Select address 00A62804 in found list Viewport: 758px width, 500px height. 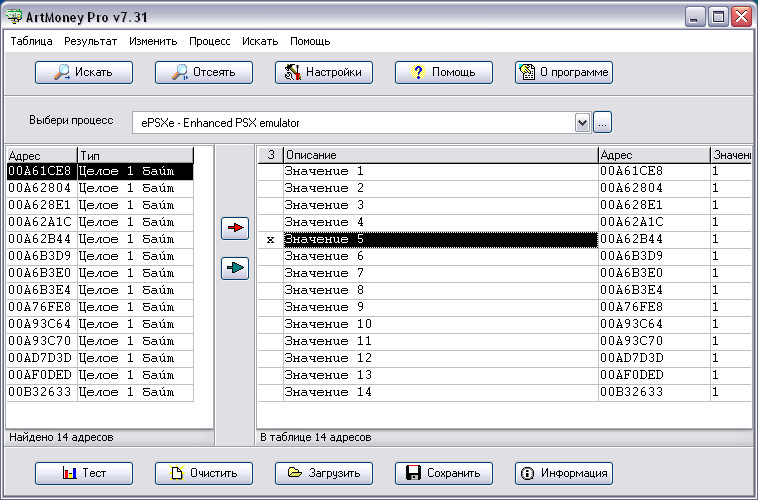pyautogui.click(x=42, y=188)
